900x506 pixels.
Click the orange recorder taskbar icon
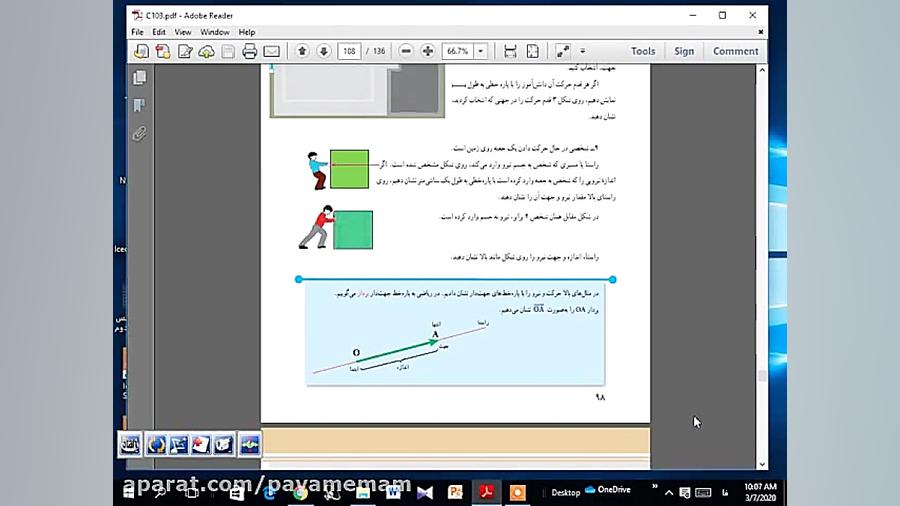coord(518,492)
